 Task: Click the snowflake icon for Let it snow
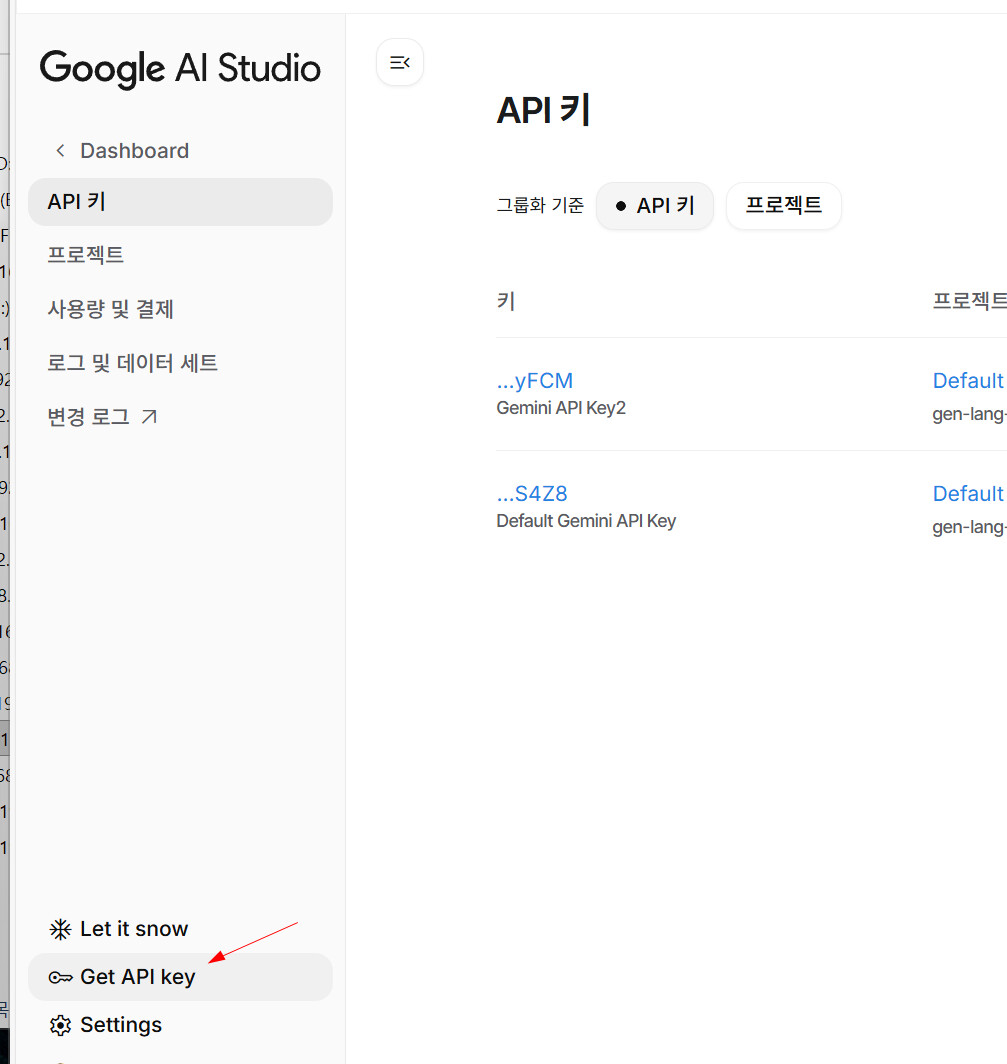point(61,929)
